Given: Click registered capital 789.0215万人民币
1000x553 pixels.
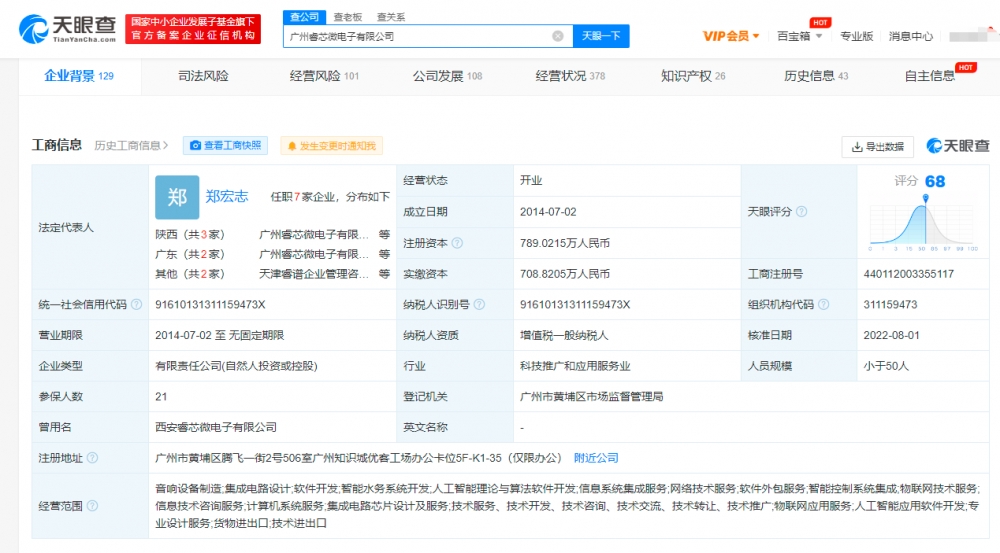Looking at the screenshot, I should point(564,243).
